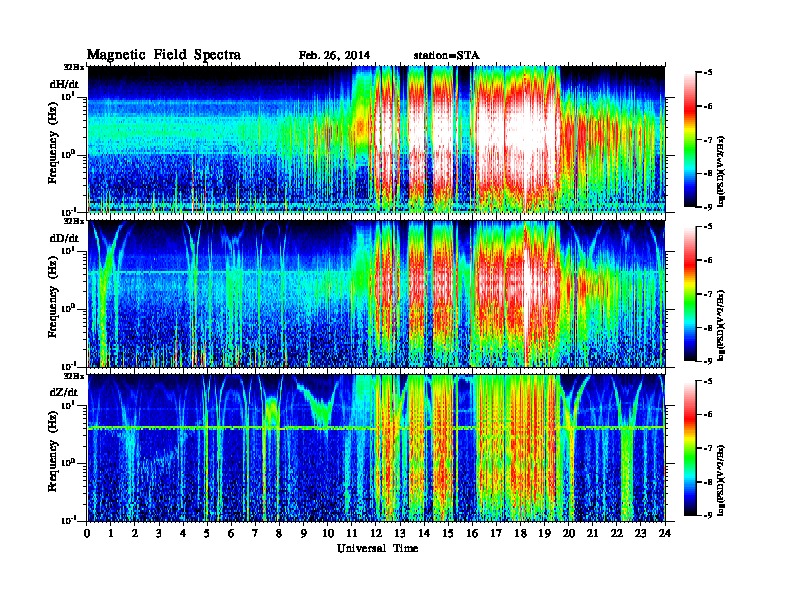
Task: Click inside the dZ/dt spectrogram plot
Action: pyautogui.click(x=376, y=448)
